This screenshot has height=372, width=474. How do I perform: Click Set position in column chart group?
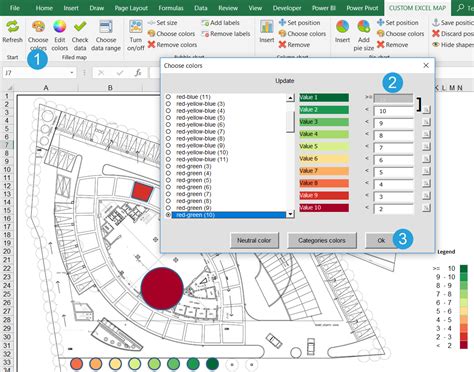coord(299,23)
